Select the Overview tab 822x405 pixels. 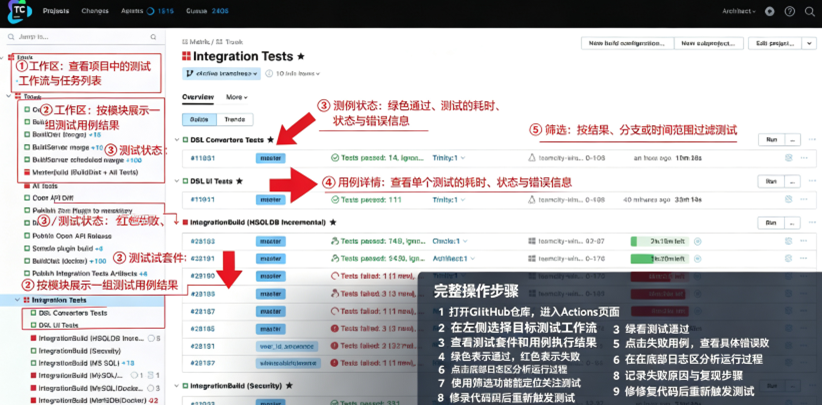click(198, 97)
